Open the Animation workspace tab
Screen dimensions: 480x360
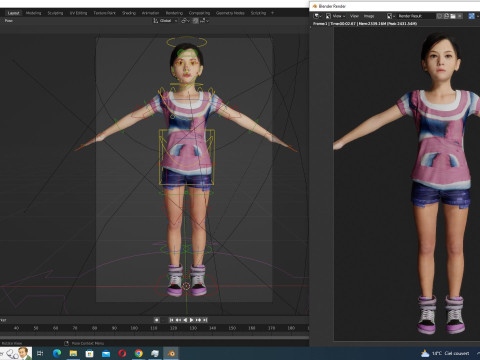(x=150, y=13)
